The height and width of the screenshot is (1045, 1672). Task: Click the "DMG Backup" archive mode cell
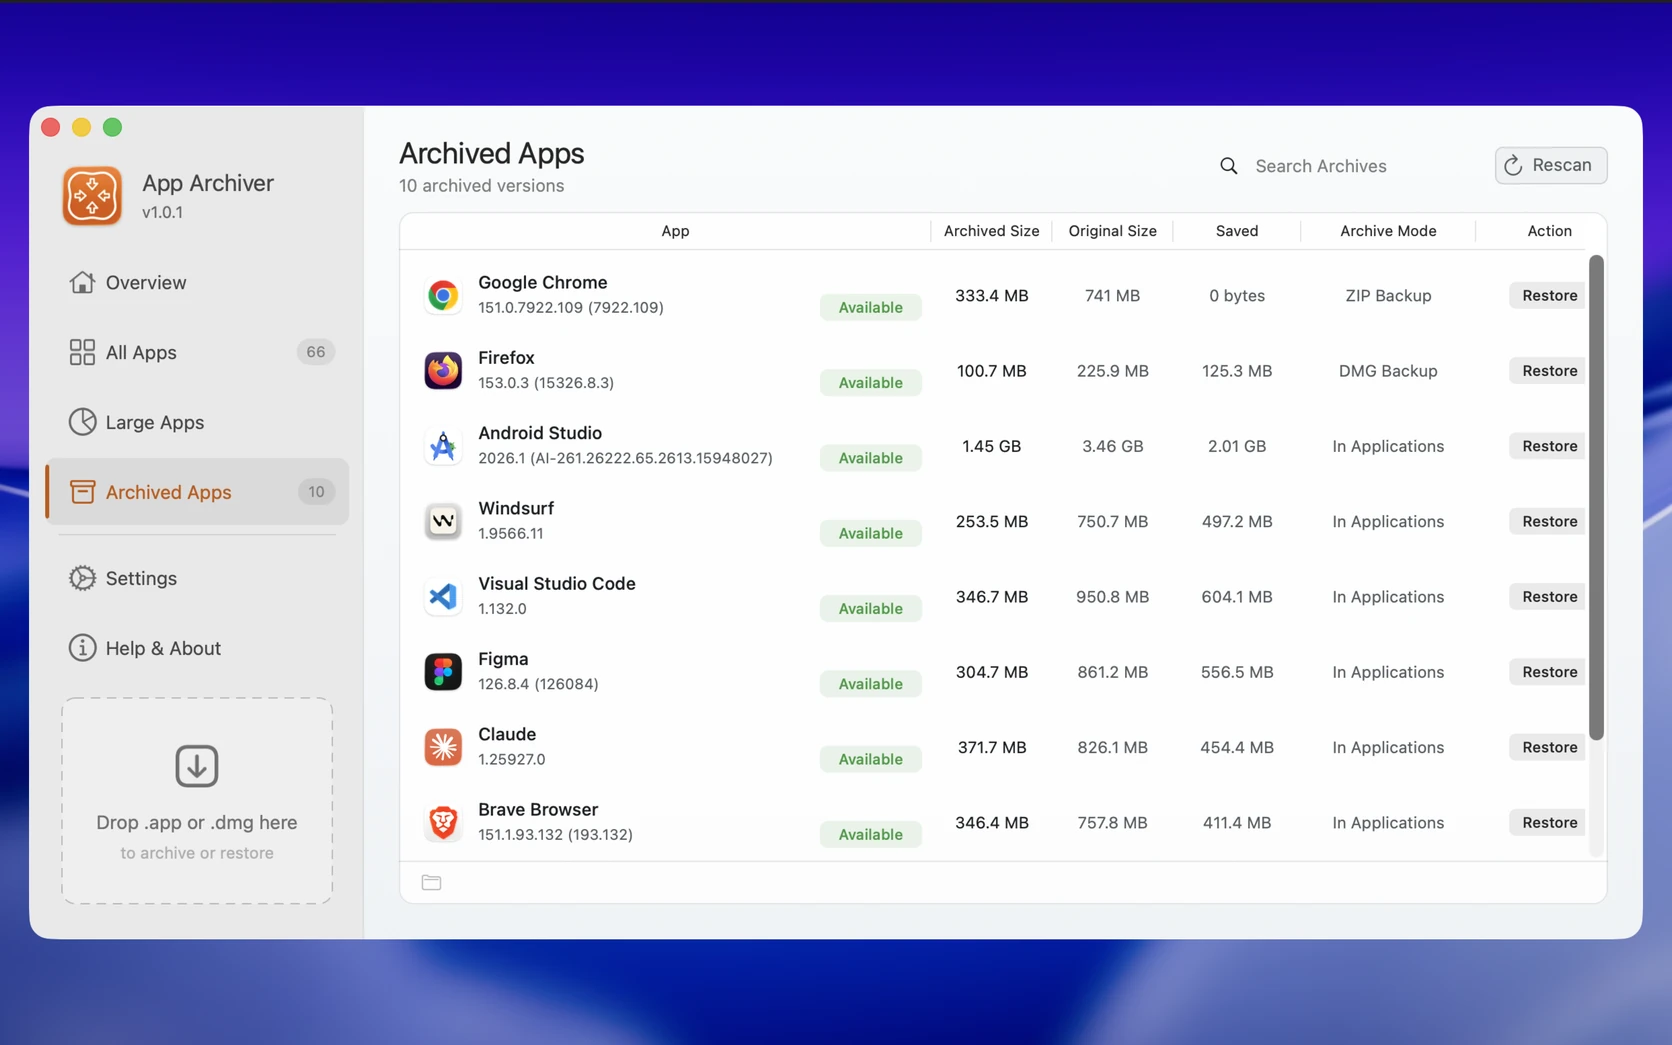pyautogui.click(x=1388, y=370)
